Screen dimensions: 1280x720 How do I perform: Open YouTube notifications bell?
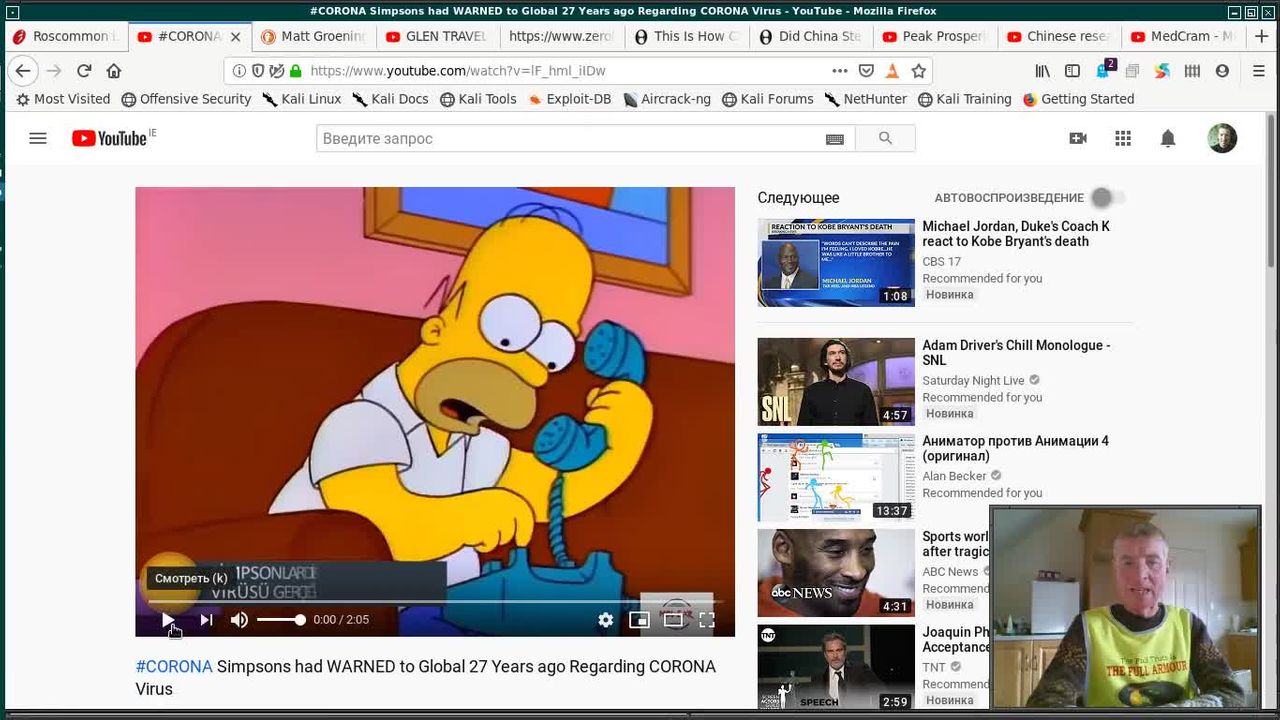(x=1167, y=139)
